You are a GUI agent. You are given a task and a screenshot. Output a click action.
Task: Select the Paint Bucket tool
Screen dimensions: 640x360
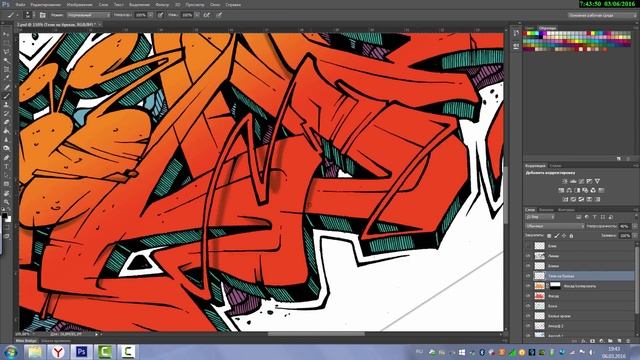6,131
